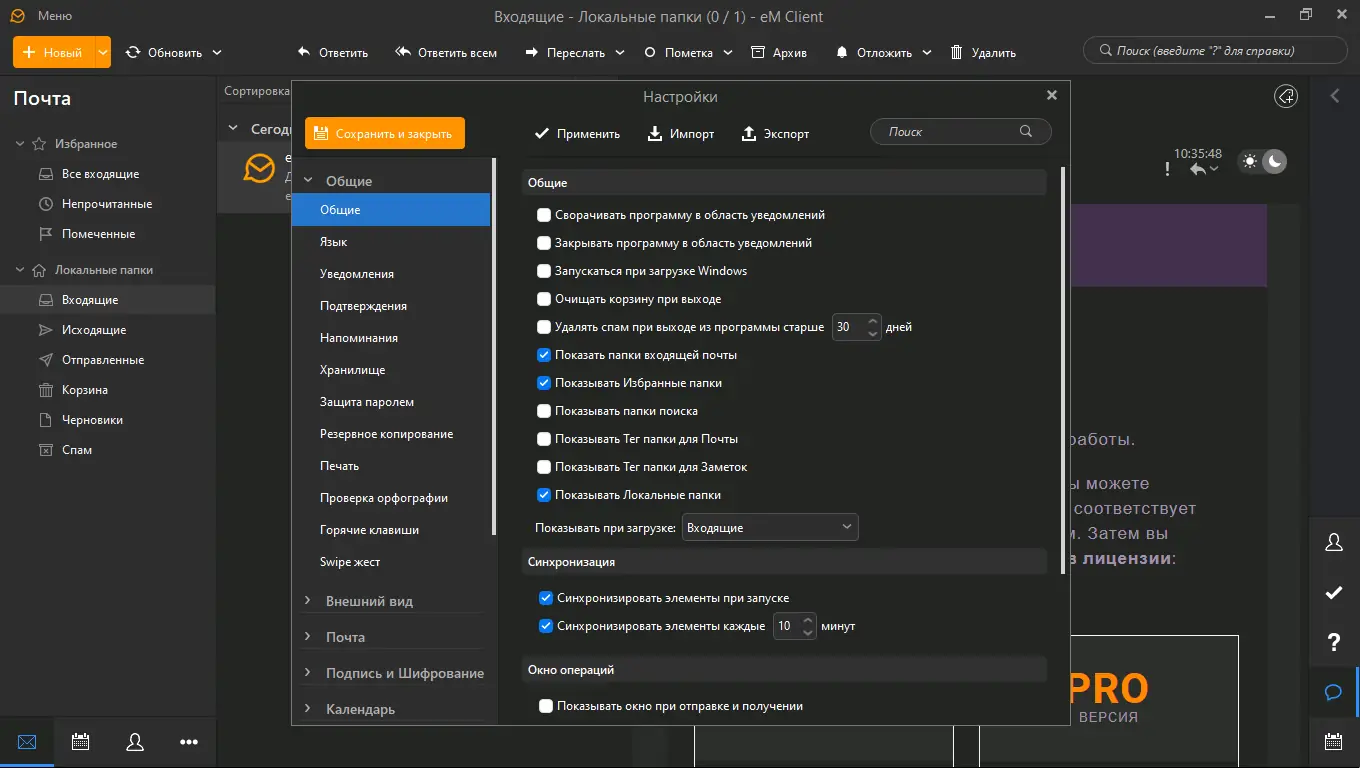Click the 'Применить' button
Screen dimensions: 1360x768
pos(577,133)
